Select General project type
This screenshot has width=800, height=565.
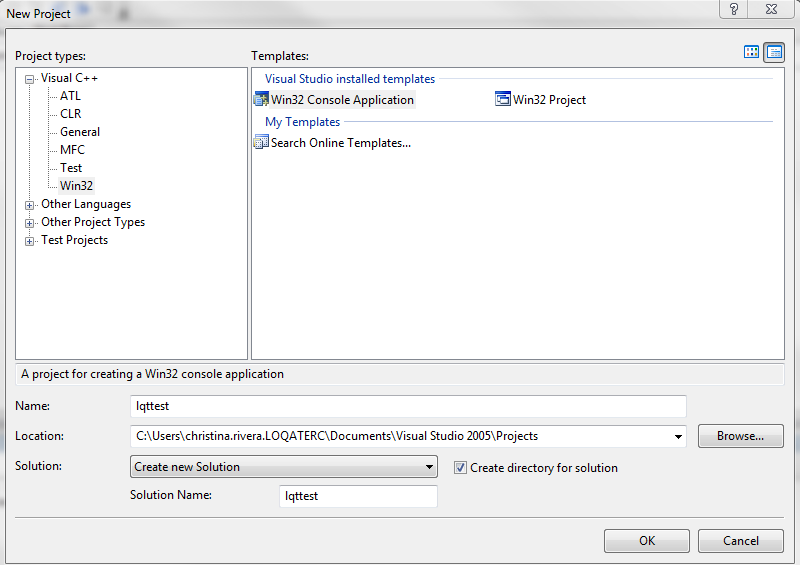80,132
